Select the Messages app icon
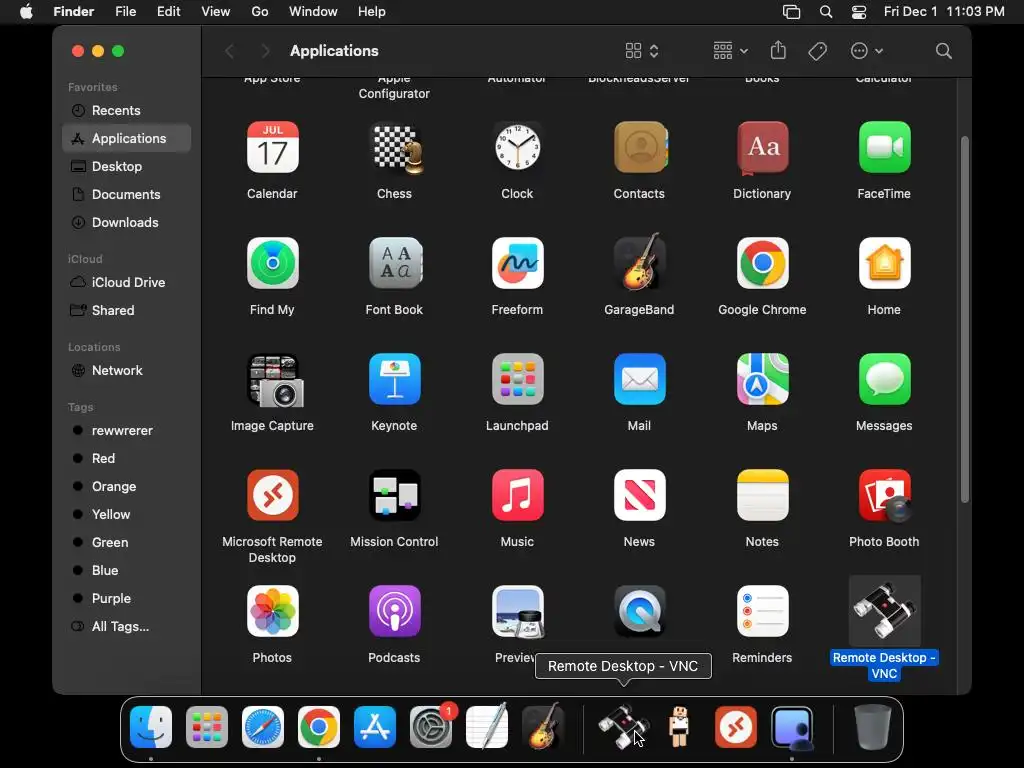The image size is (1024, 768). 884,379
